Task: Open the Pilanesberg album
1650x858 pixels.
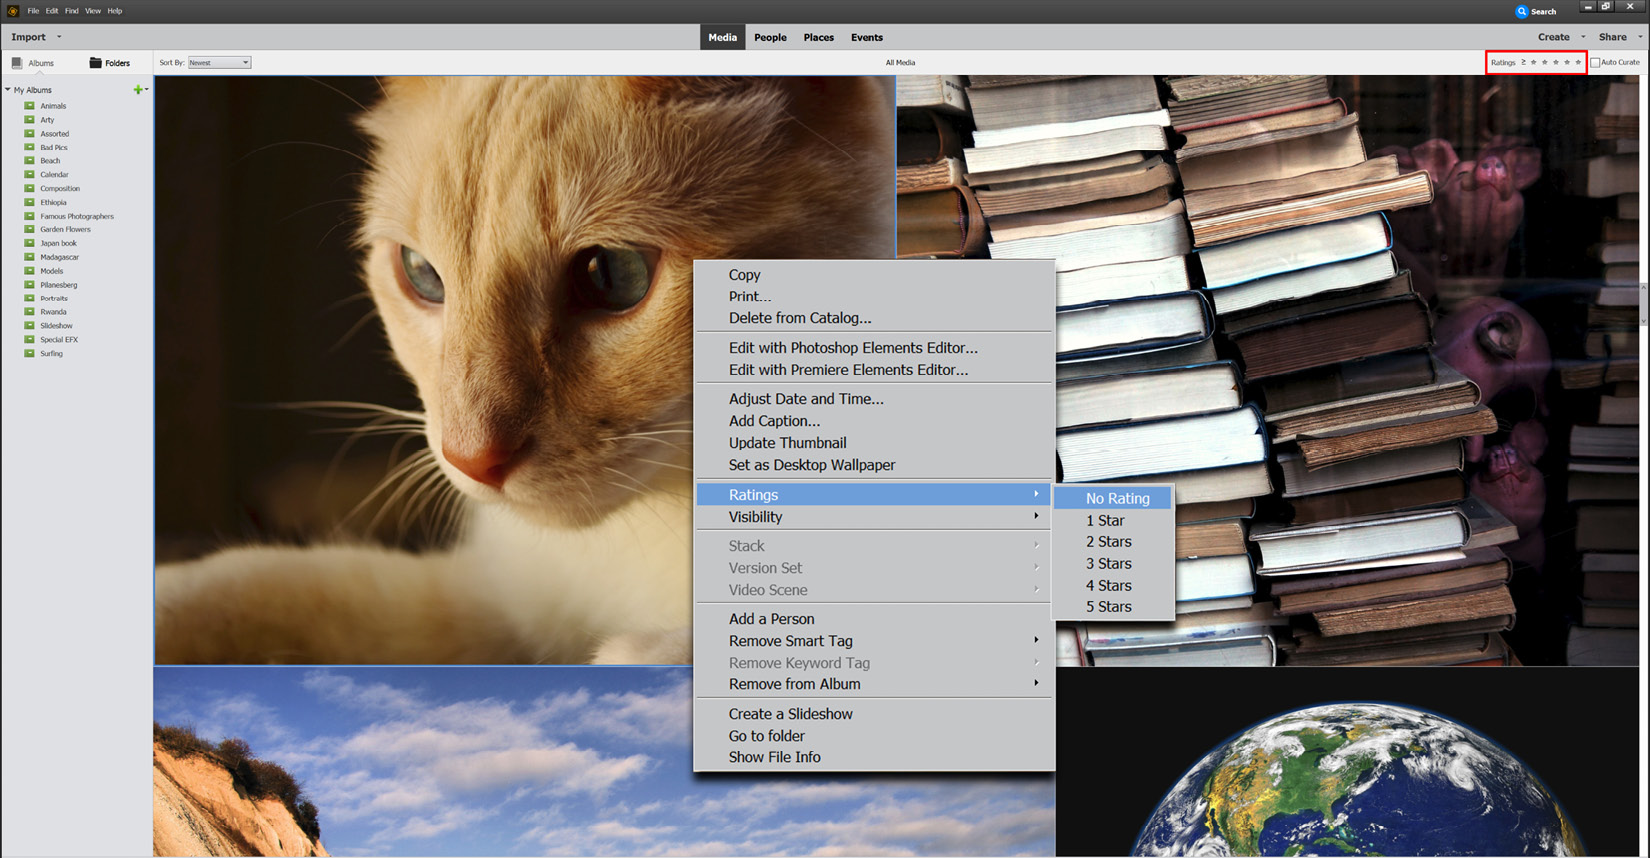Action: 58,285
